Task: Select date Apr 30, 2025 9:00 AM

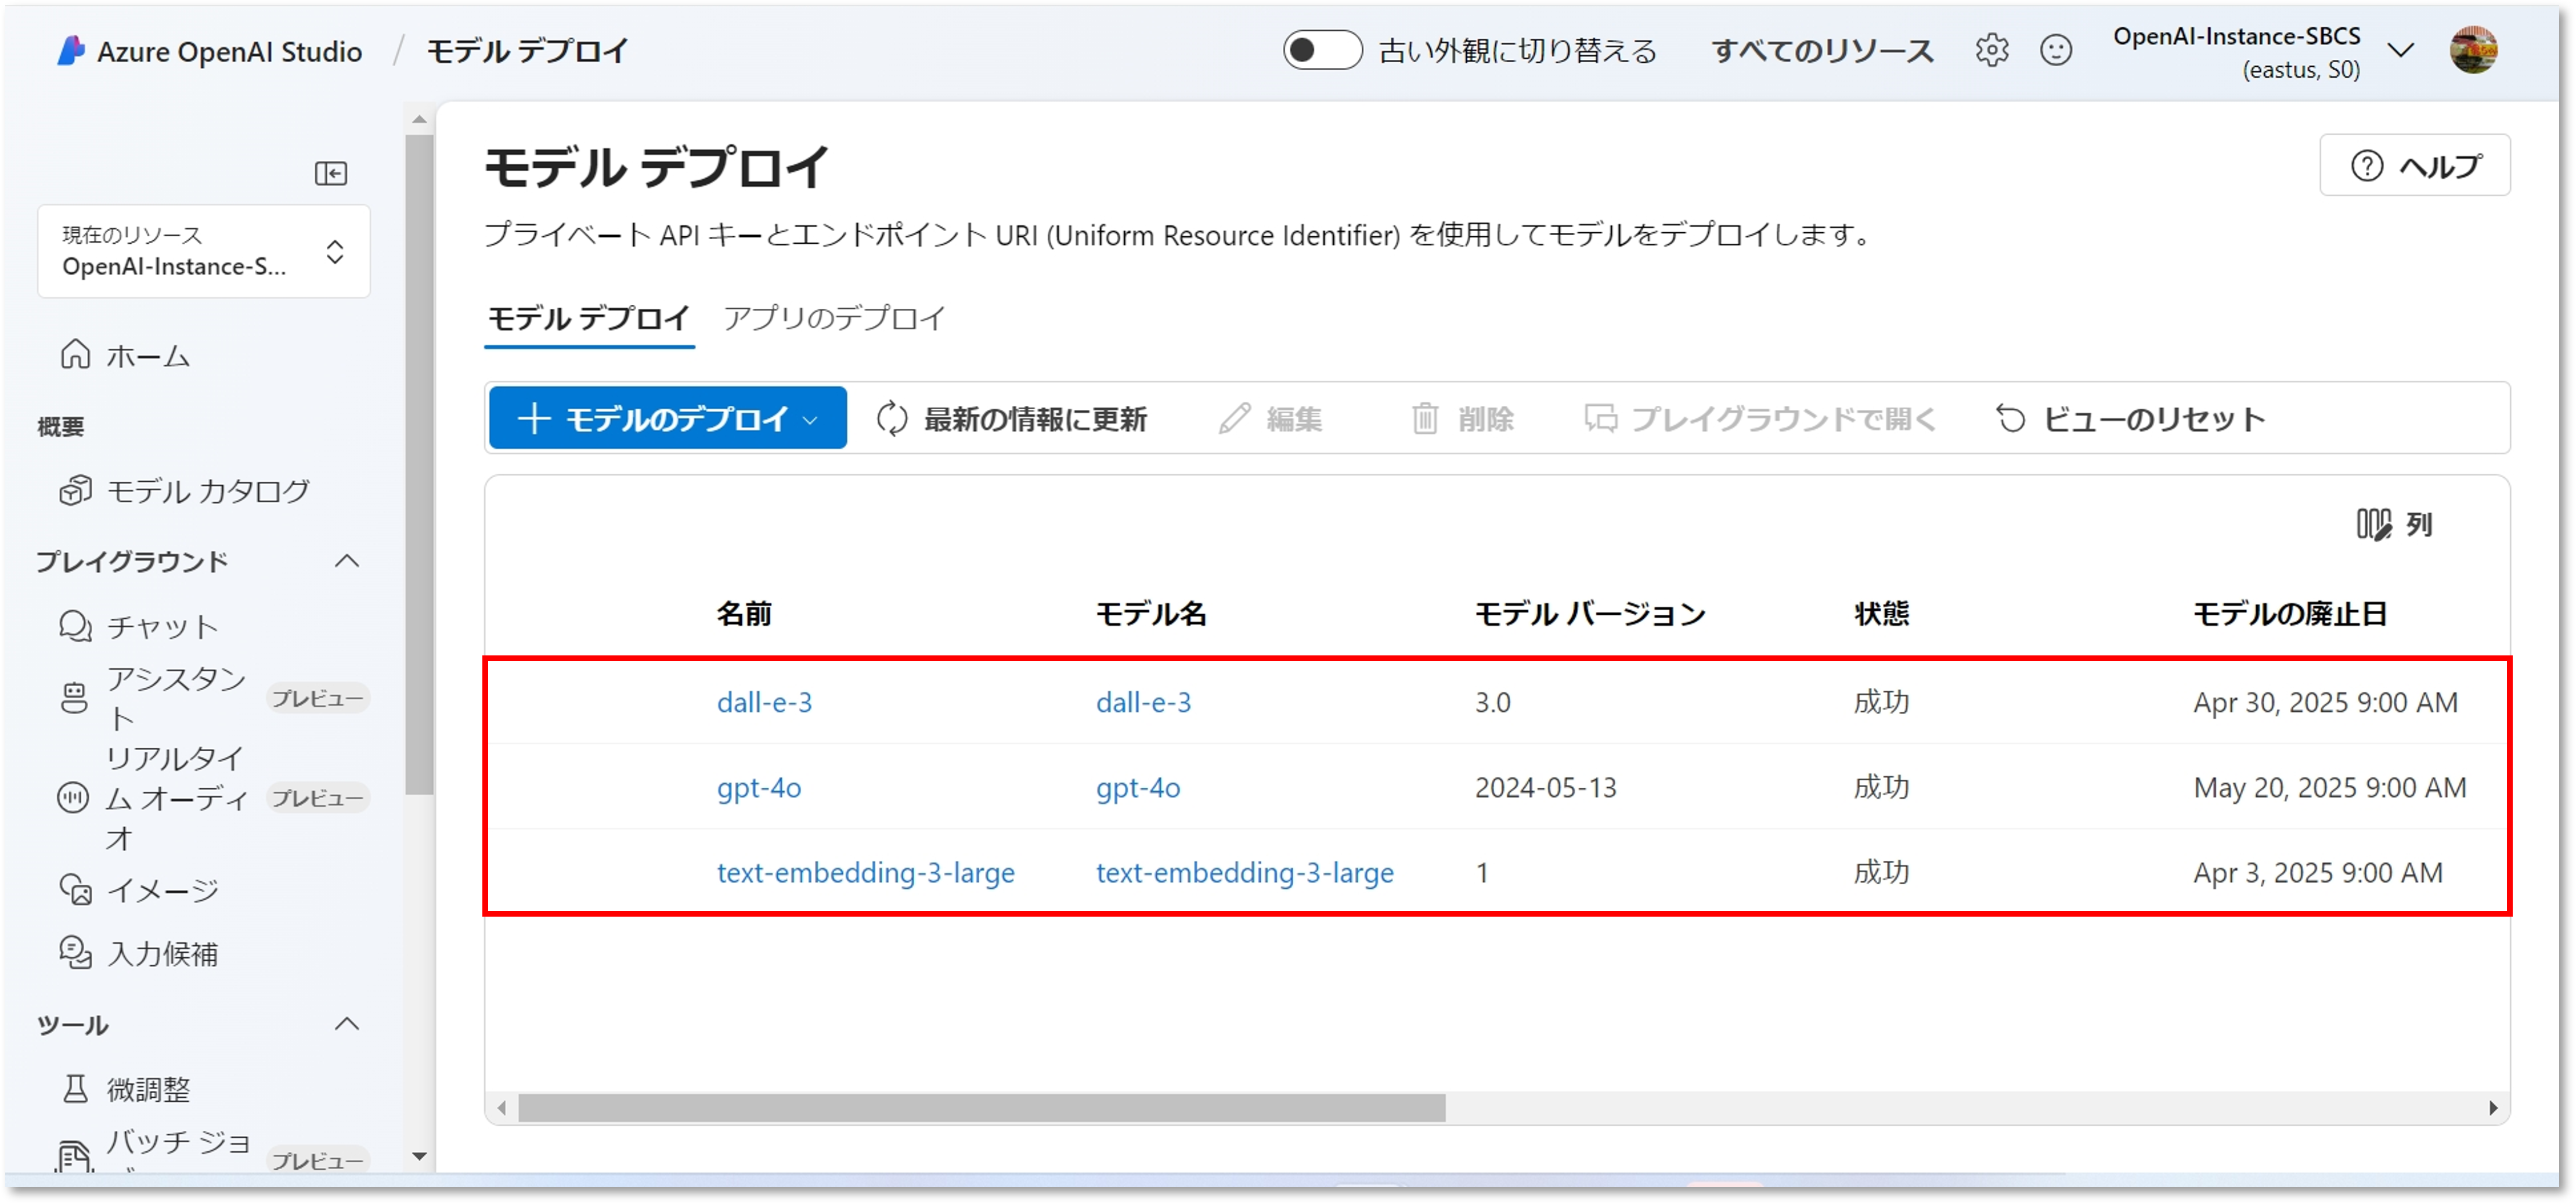Action: 2325,702
